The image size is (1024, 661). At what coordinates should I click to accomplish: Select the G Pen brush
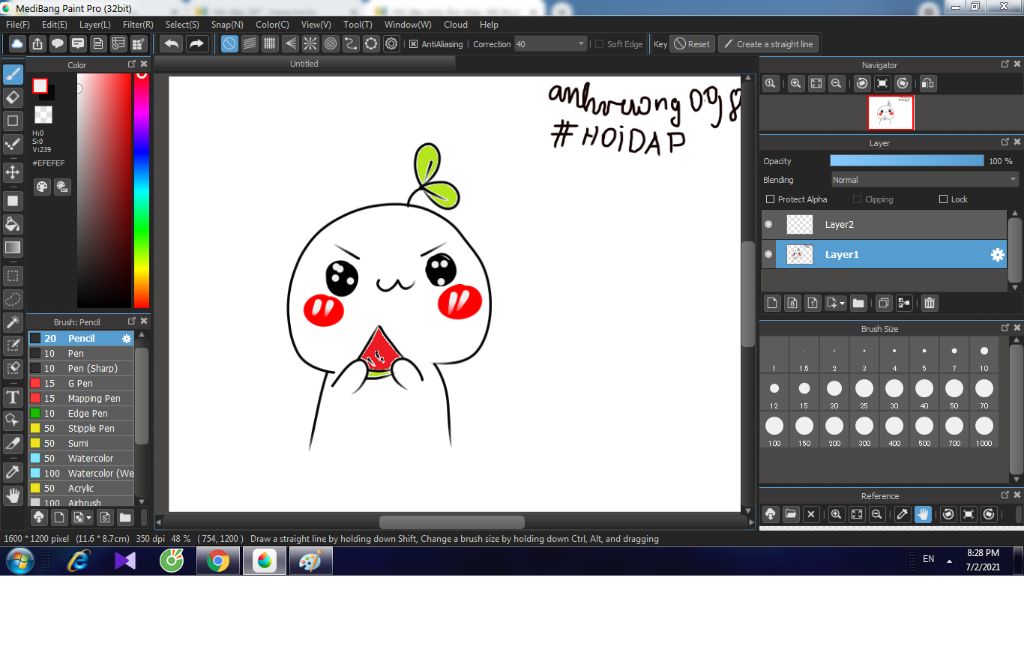click(81, 383)
